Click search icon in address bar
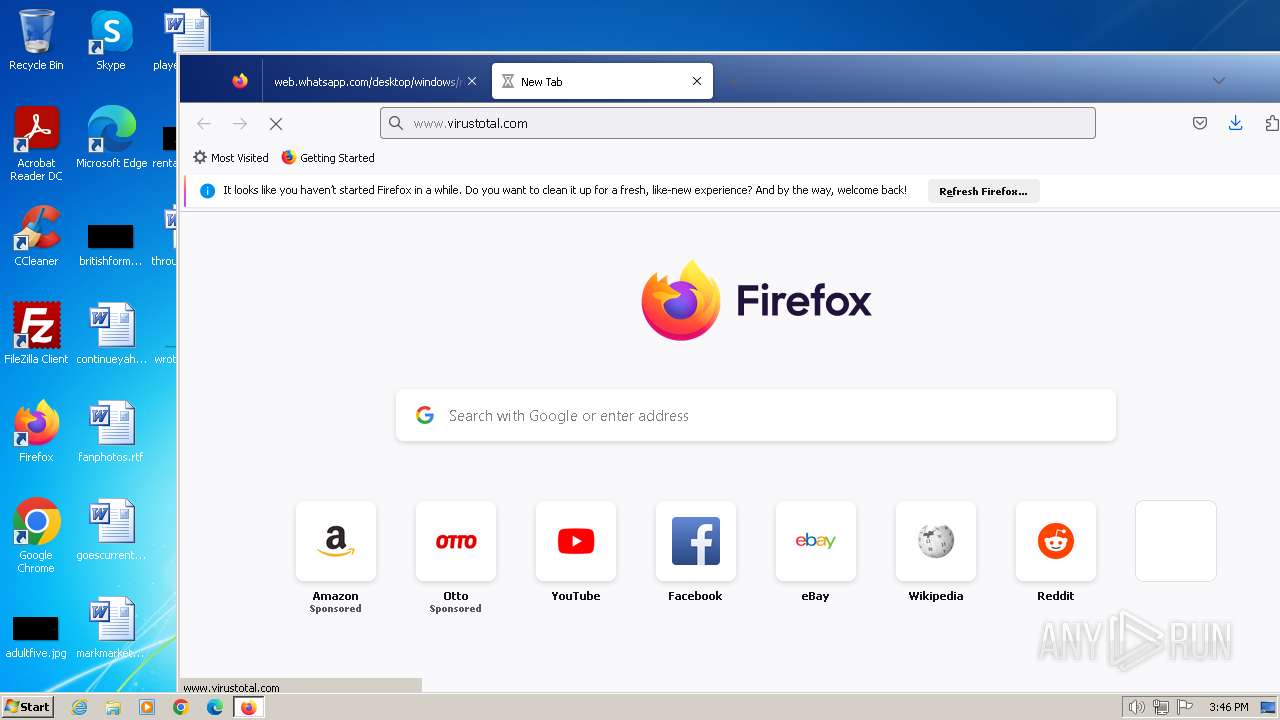This screenshot has height=720, width=1280. tap(396, 123)
